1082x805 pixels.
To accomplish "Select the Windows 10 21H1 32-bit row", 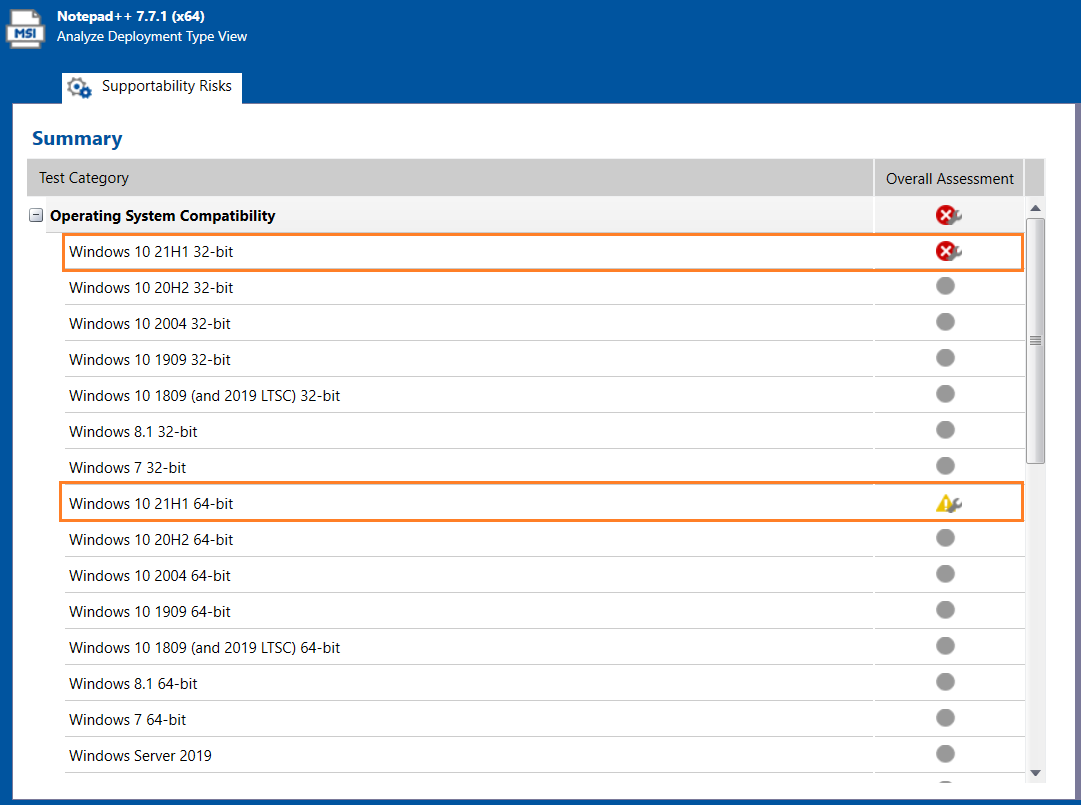I will click(x=543, y=252).
